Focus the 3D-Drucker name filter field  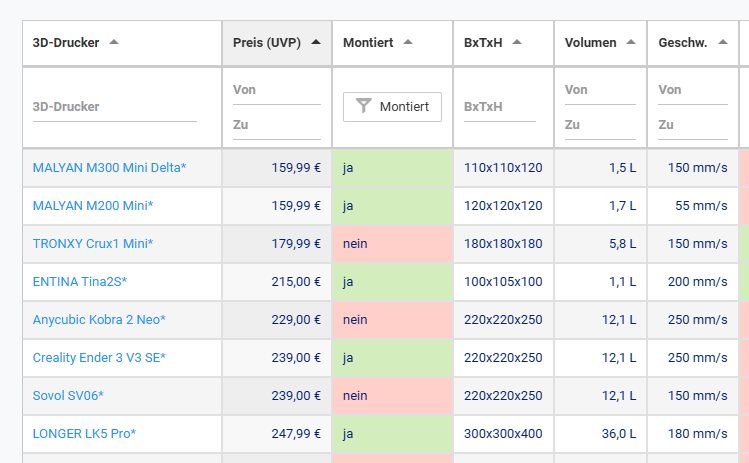[115, 107]
